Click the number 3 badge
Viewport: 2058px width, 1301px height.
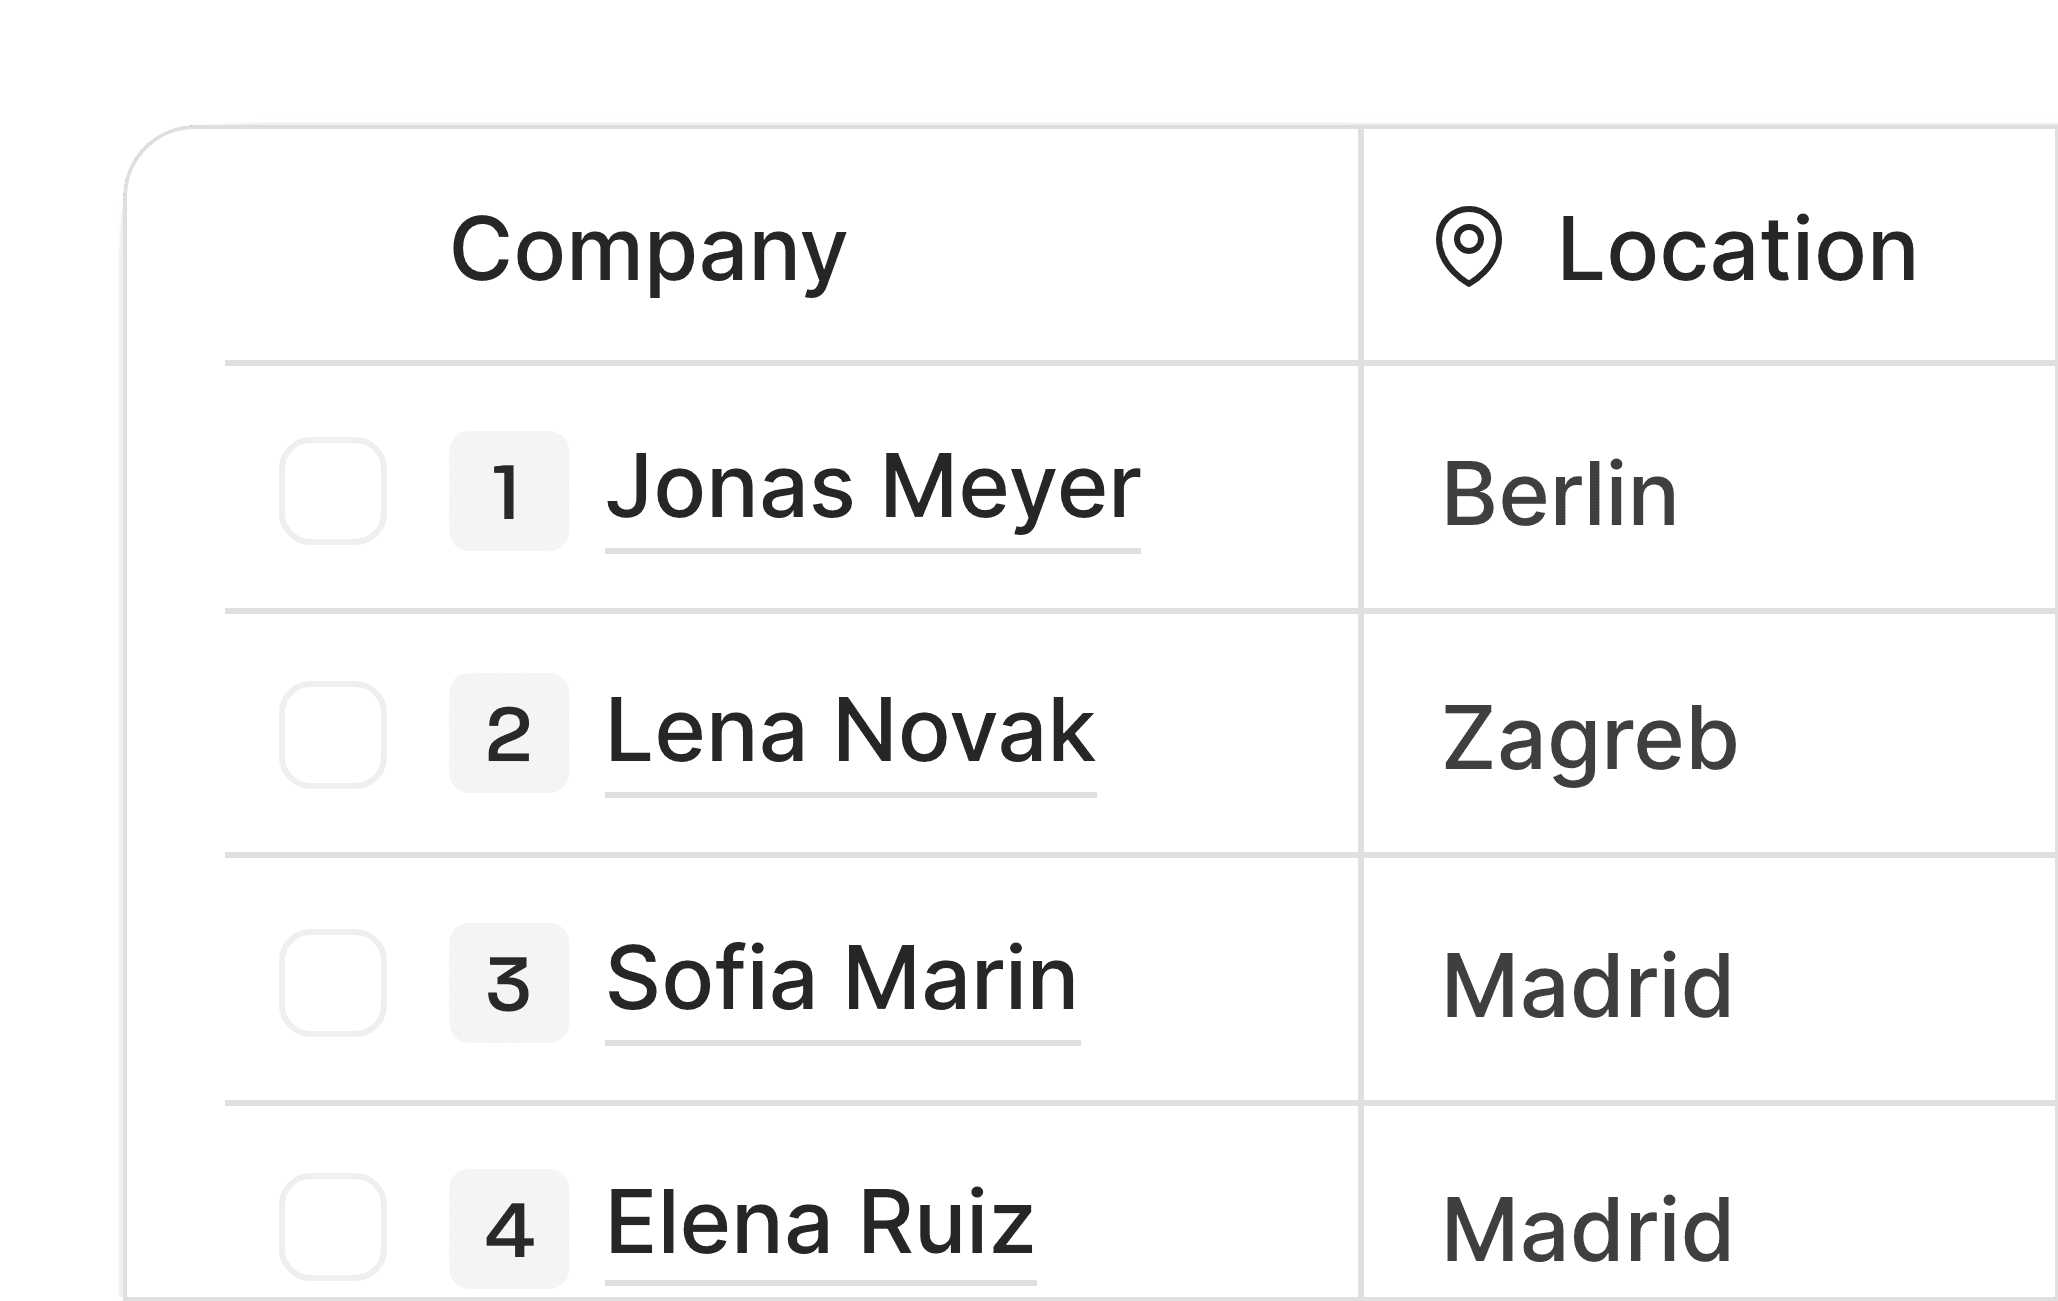click(x=509, y=983)
